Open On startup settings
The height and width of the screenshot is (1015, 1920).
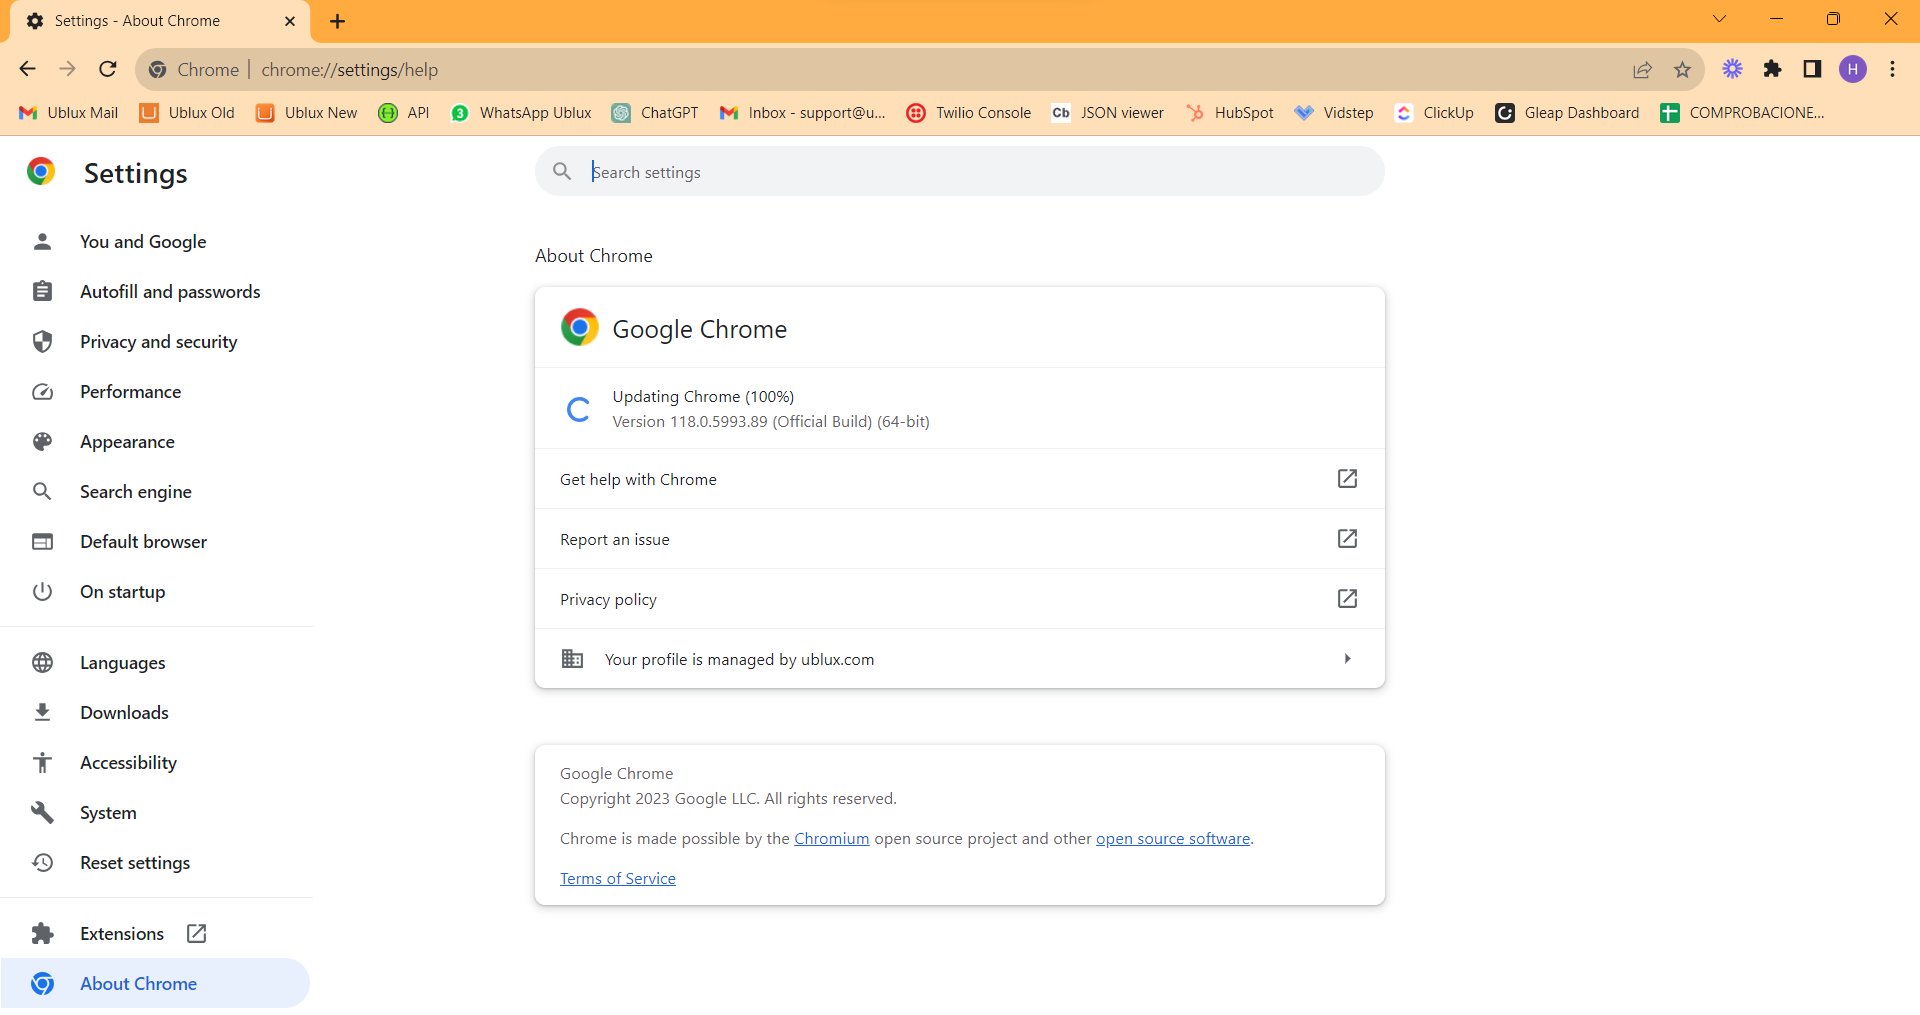tap(122, 592)
